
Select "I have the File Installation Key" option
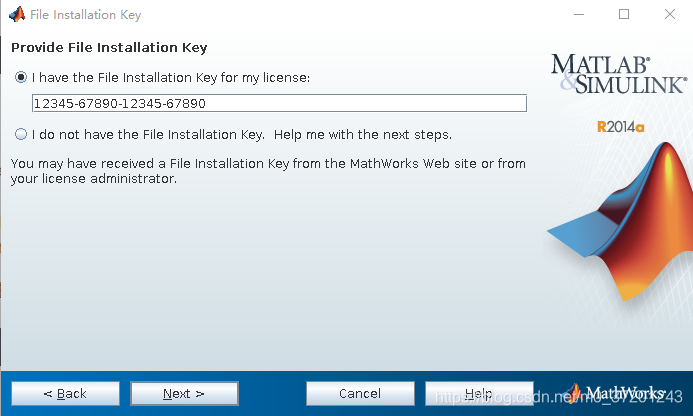(x=21, y=77)
